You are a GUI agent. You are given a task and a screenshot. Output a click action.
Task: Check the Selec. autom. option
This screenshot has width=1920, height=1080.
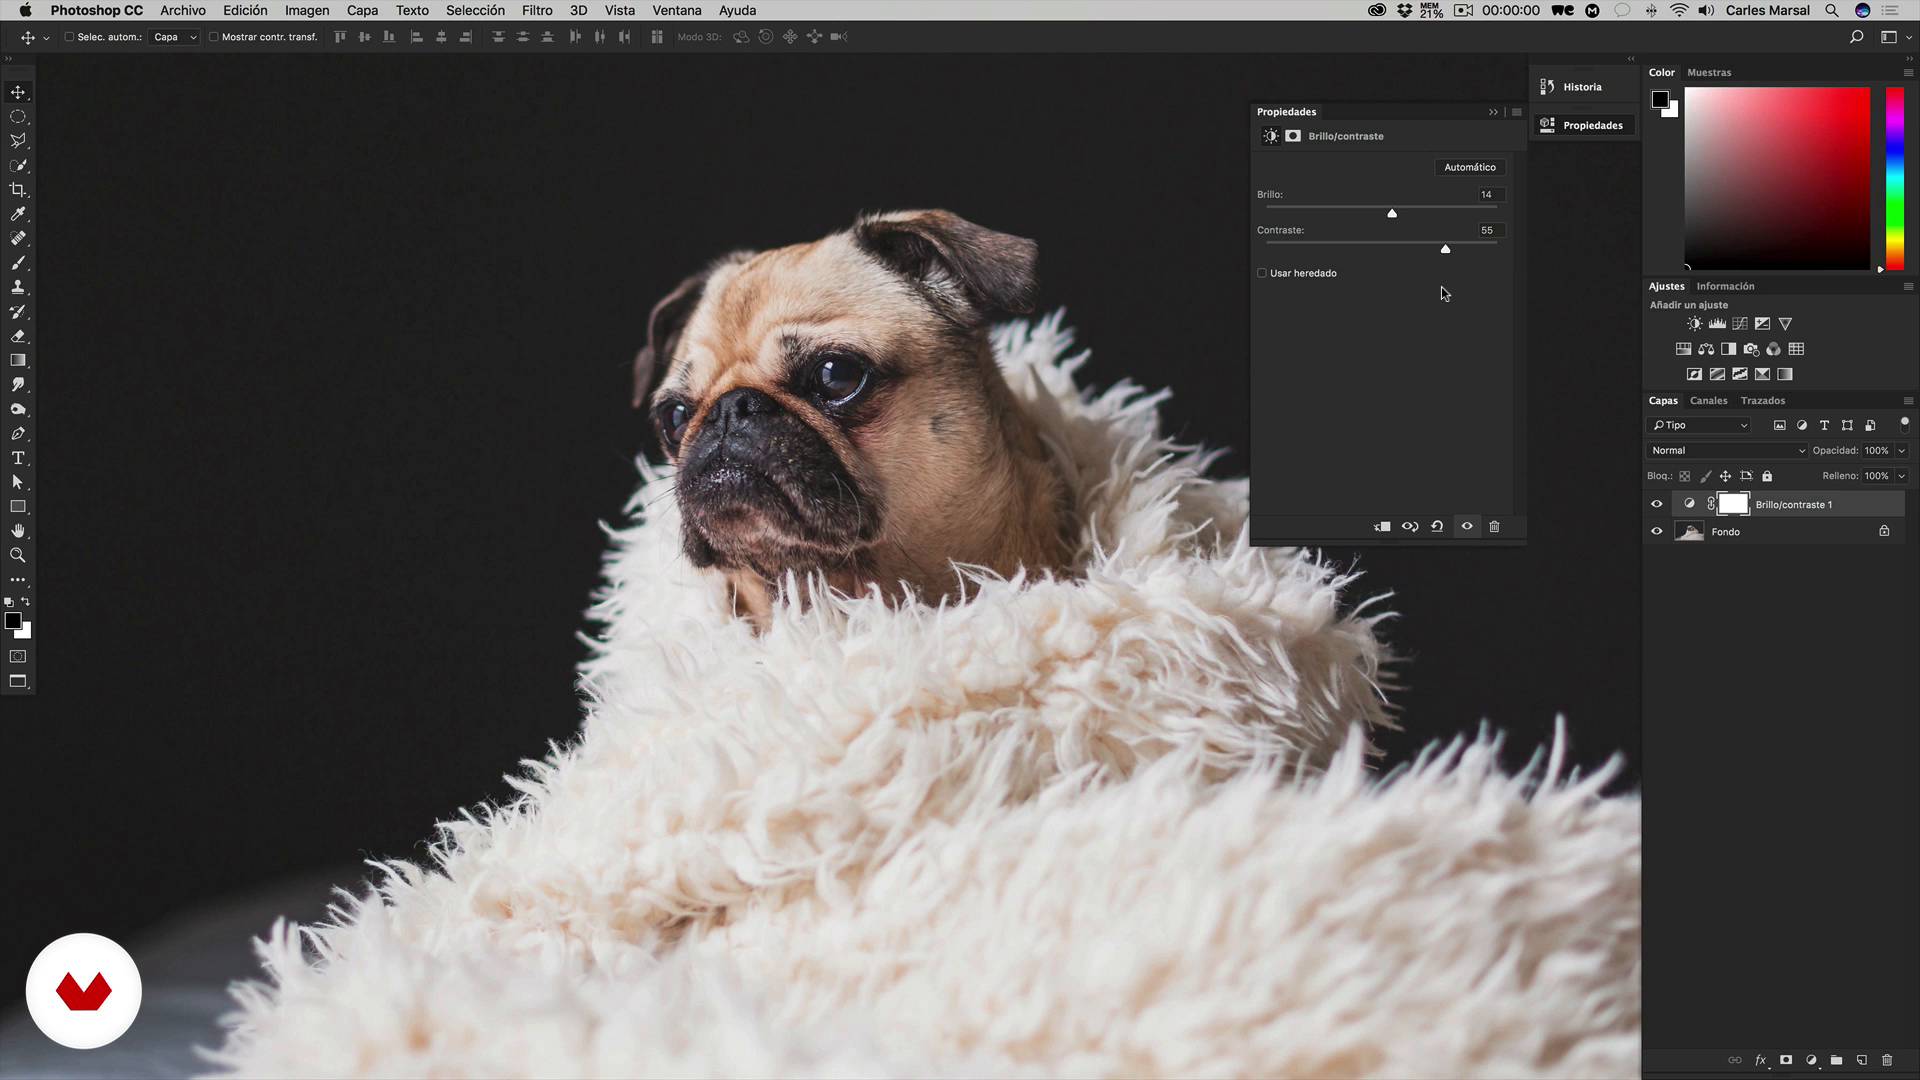pyautogui.click(x=69, y=37)
